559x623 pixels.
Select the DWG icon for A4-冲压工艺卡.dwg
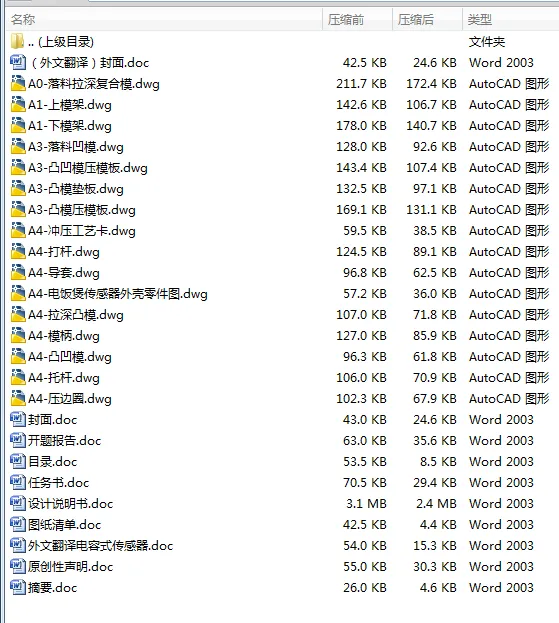[x=18, y=230]
